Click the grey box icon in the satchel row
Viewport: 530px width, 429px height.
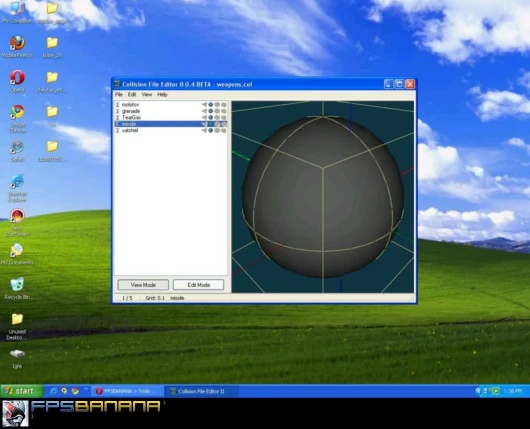click(217, 130)
